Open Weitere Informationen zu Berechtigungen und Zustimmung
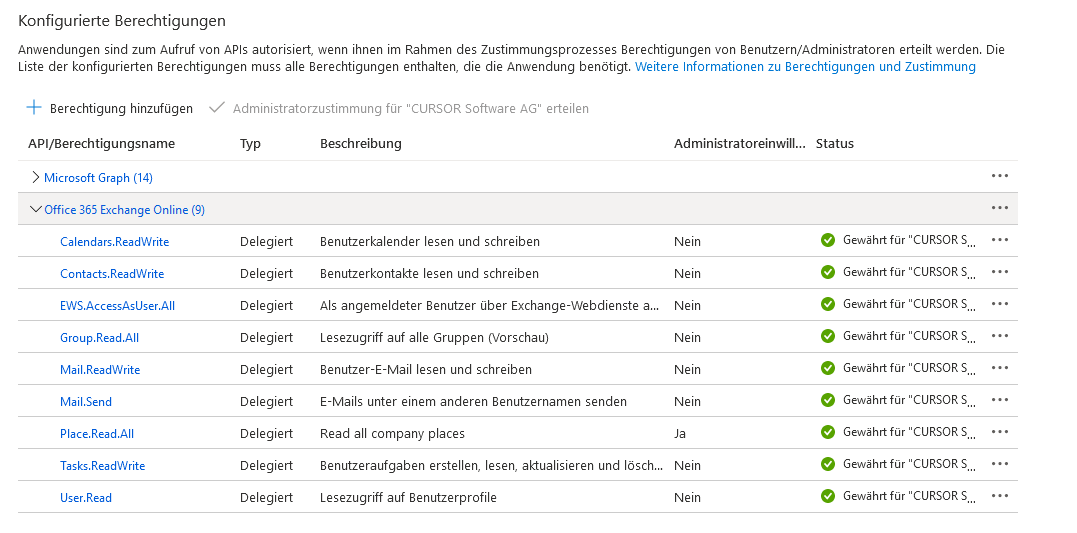Image resolution: width=1077 pixels, height=533 pixels. point(805,67)
